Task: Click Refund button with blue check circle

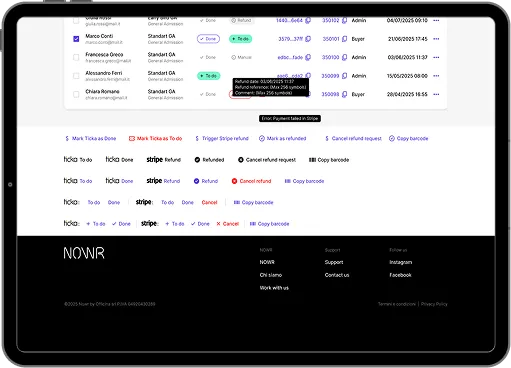Action: click(x=206, y=181)
